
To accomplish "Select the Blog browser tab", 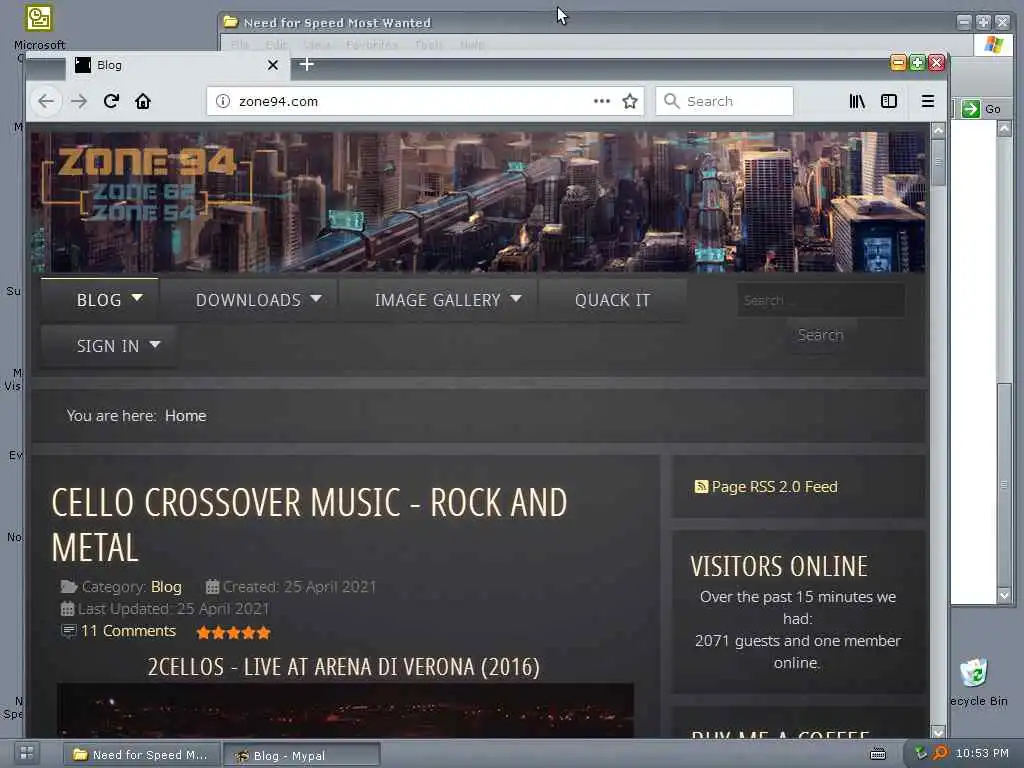I will (178, 65).
